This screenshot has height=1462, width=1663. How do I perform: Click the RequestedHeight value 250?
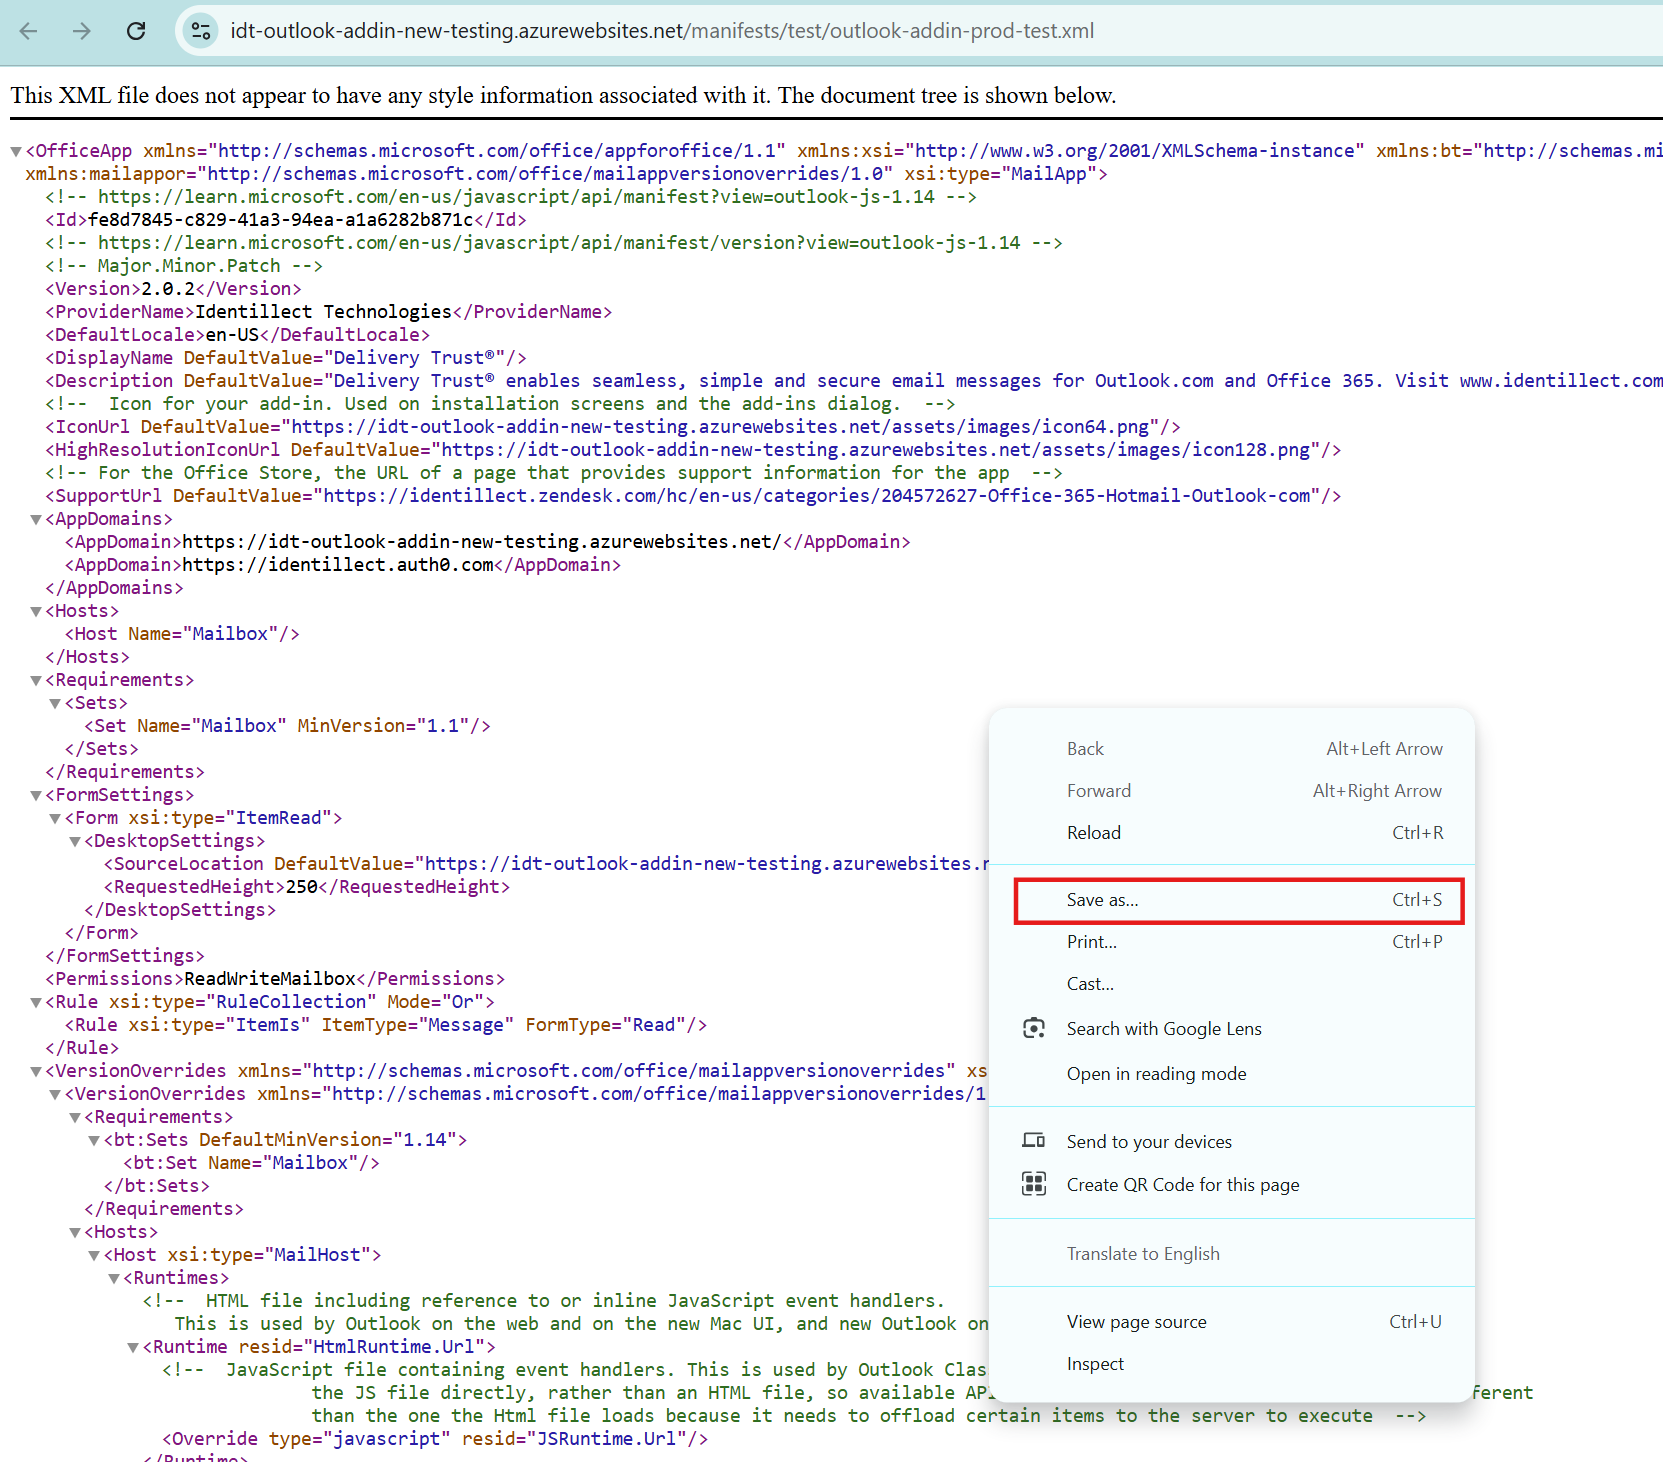tap(301, 887)
